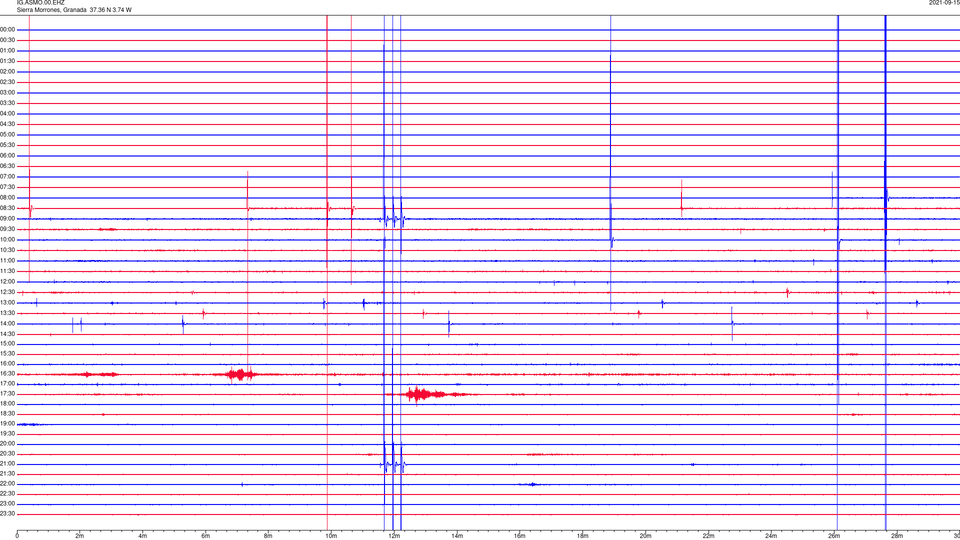The width and height of the screenshot is (960, 540).
Task: Pick the large red seismic burst on 17:30 trace
Action: pyautogui.click(x=432, y=394)
